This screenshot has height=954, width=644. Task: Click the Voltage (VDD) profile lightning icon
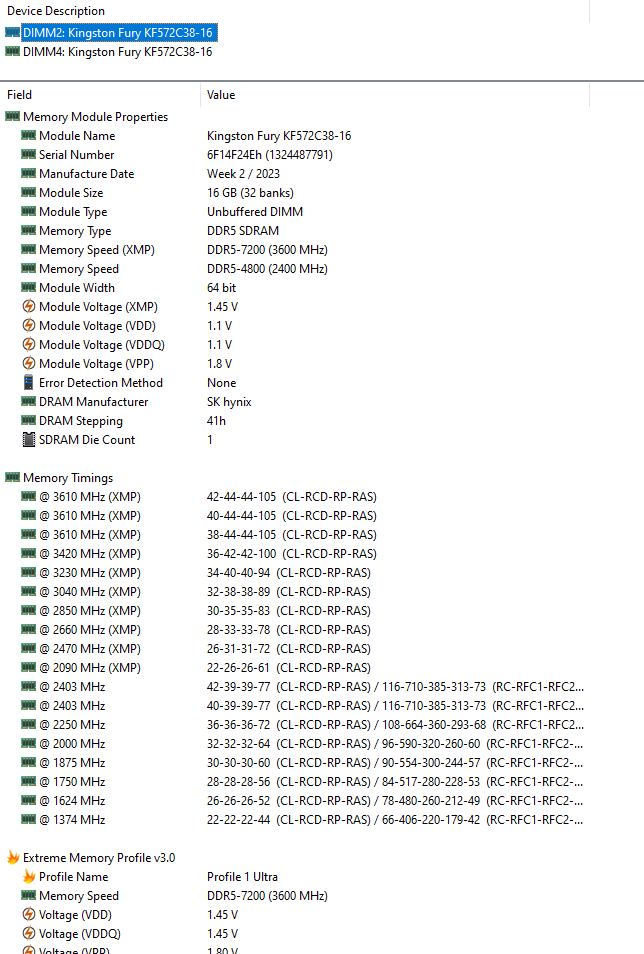tap(29, 914)
